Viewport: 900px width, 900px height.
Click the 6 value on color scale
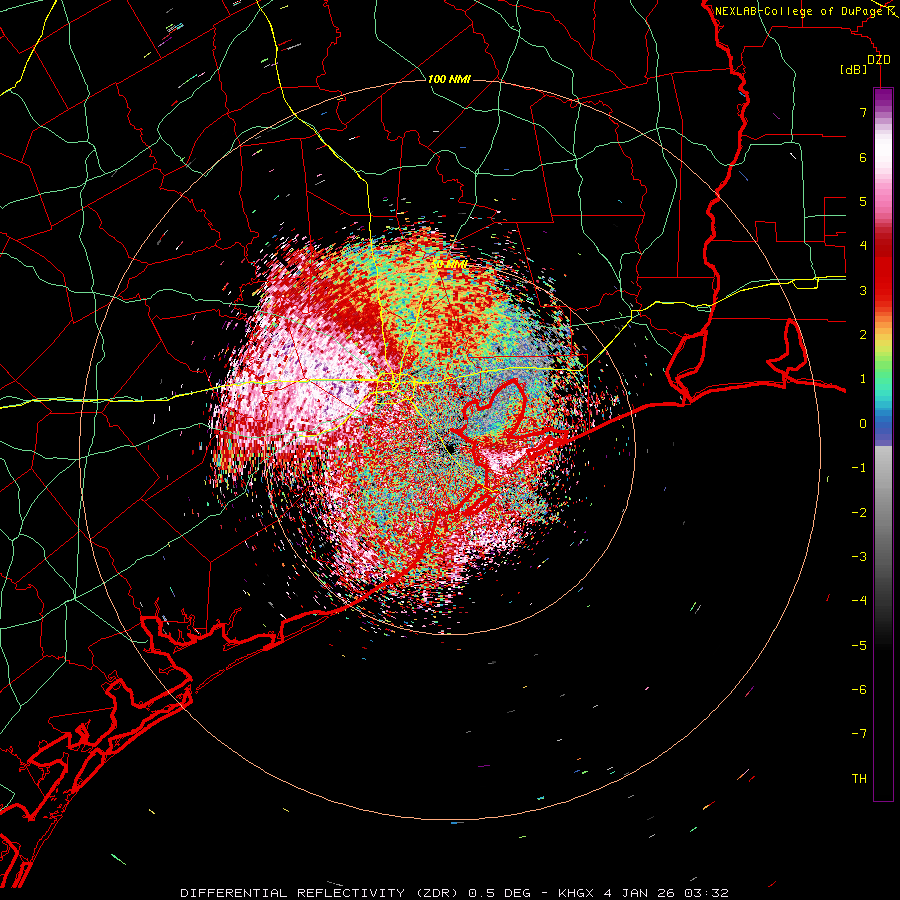[863, 157]
